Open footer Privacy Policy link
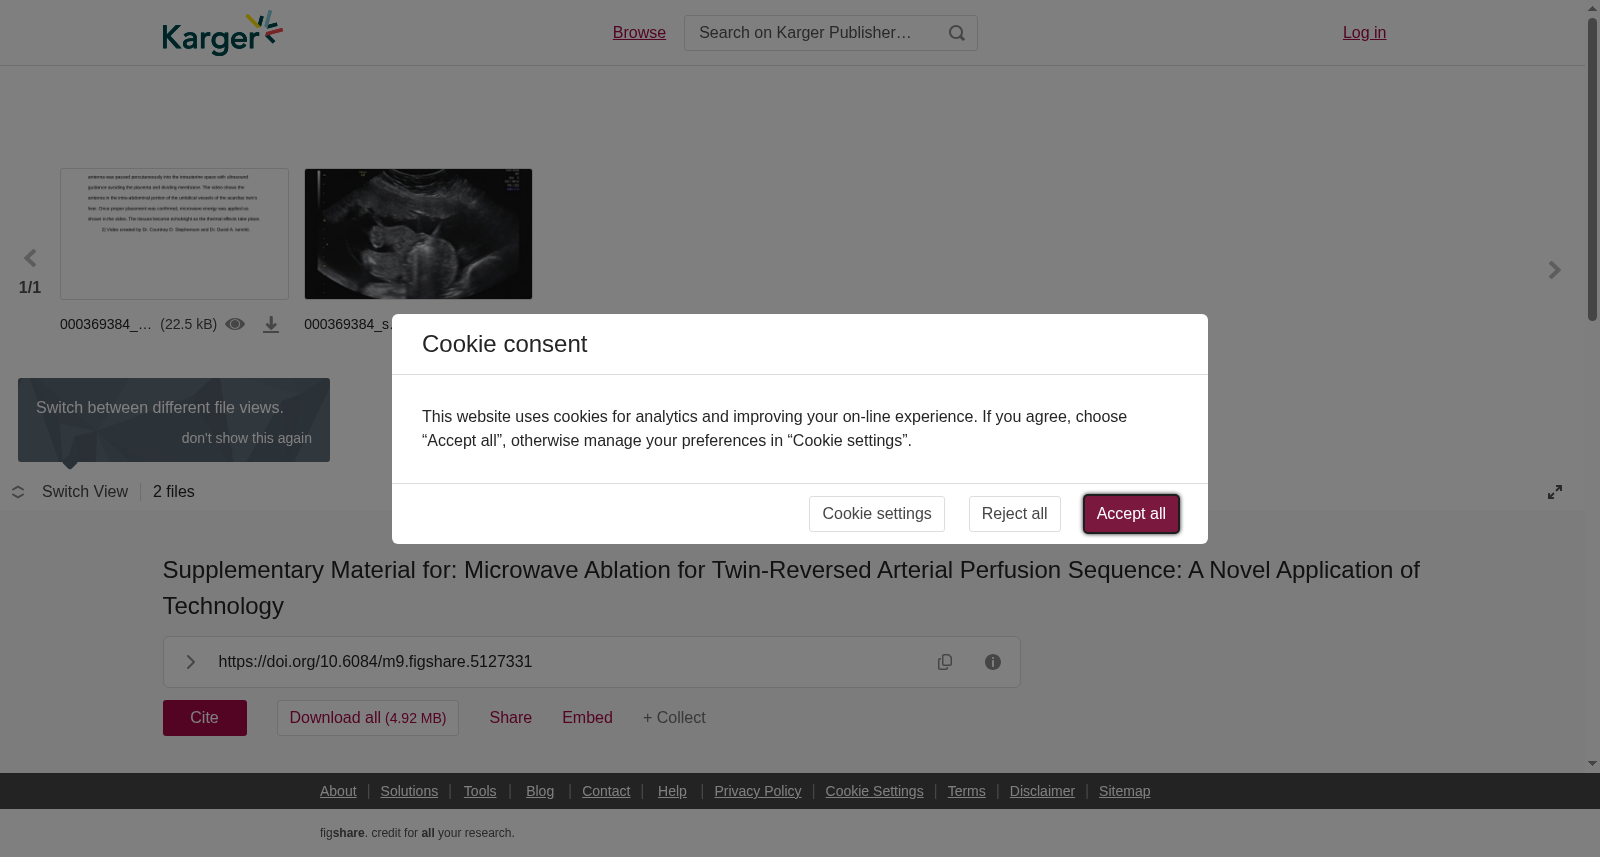This screenshot has height=857, width=1600. click(x=758, y=791)
